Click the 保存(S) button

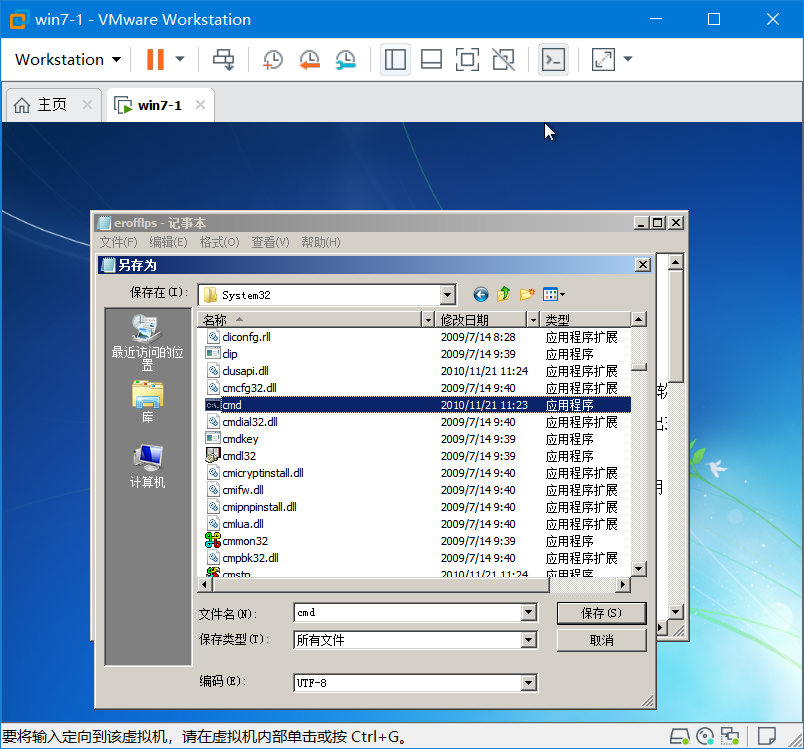tap(601, 613)
